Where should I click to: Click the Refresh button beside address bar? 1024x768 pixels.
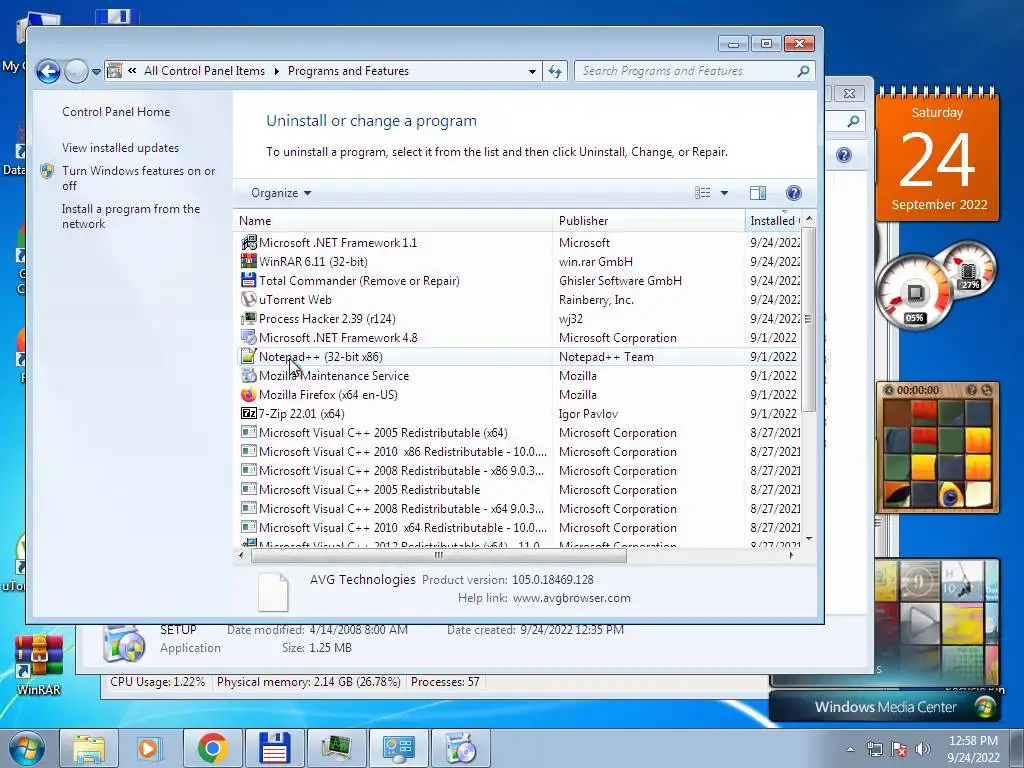555,71
